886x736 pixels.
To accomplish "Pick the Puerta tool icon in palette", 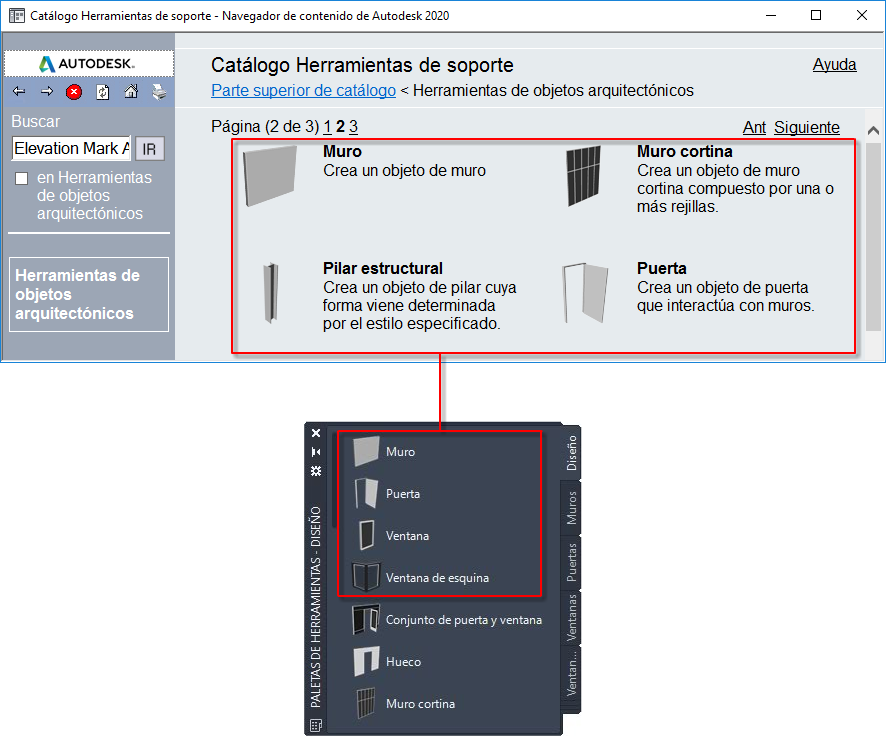I will 366,493.
